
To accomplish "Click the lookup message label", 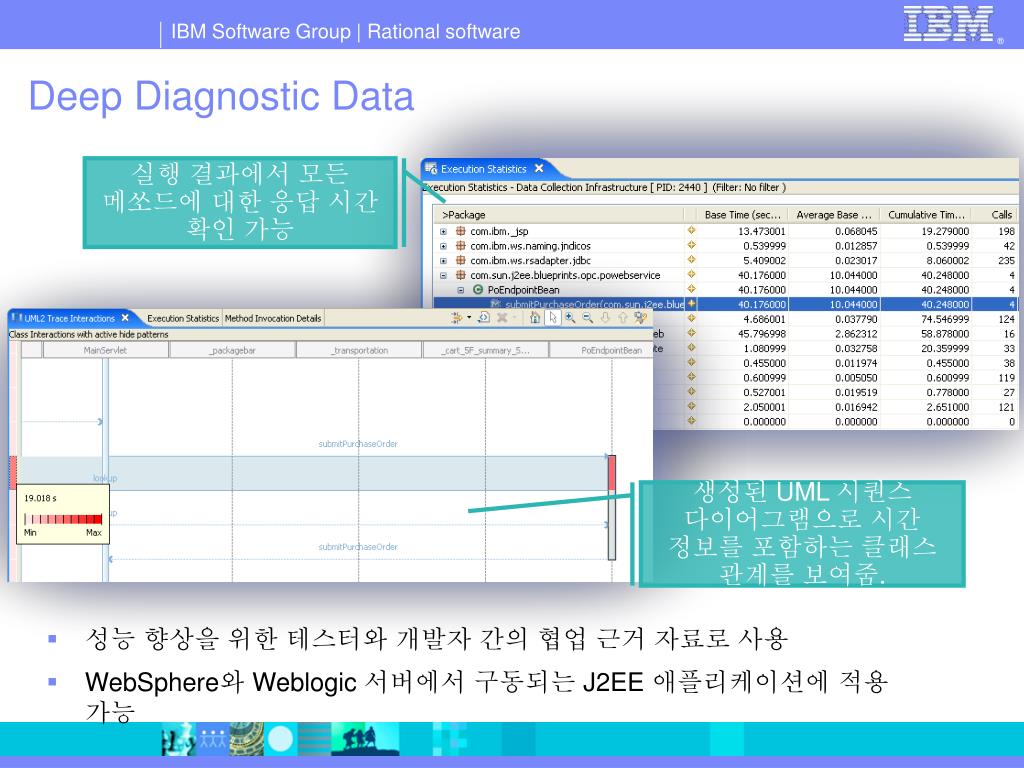I will 105,479.
